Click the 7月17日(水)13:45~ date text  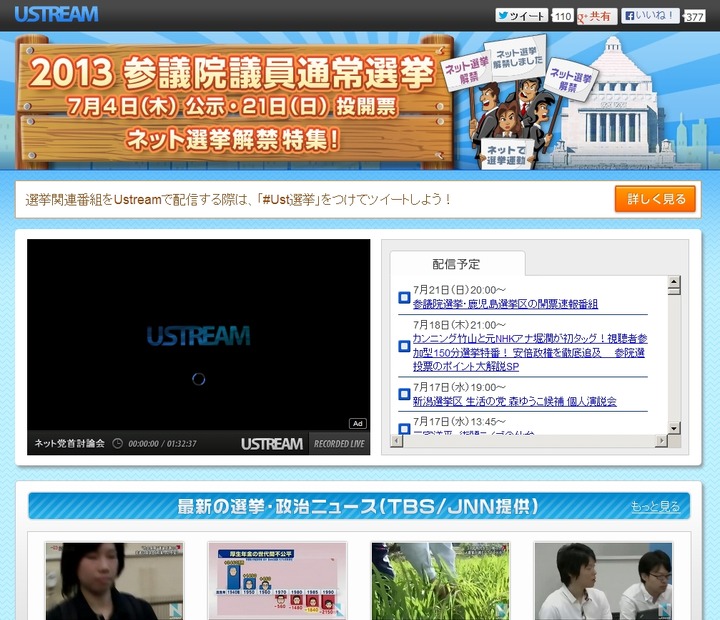pos(459,421)
